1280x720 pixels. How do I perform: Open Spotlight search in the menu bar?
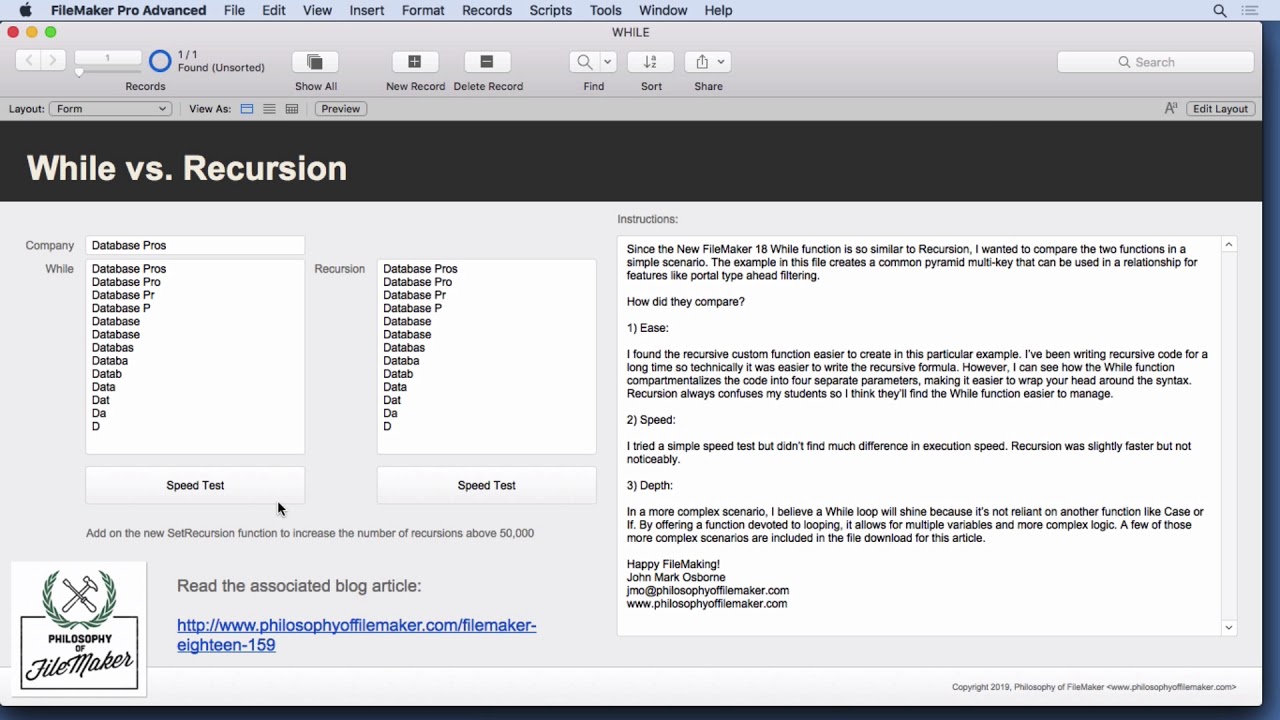tap(1220, 10)
